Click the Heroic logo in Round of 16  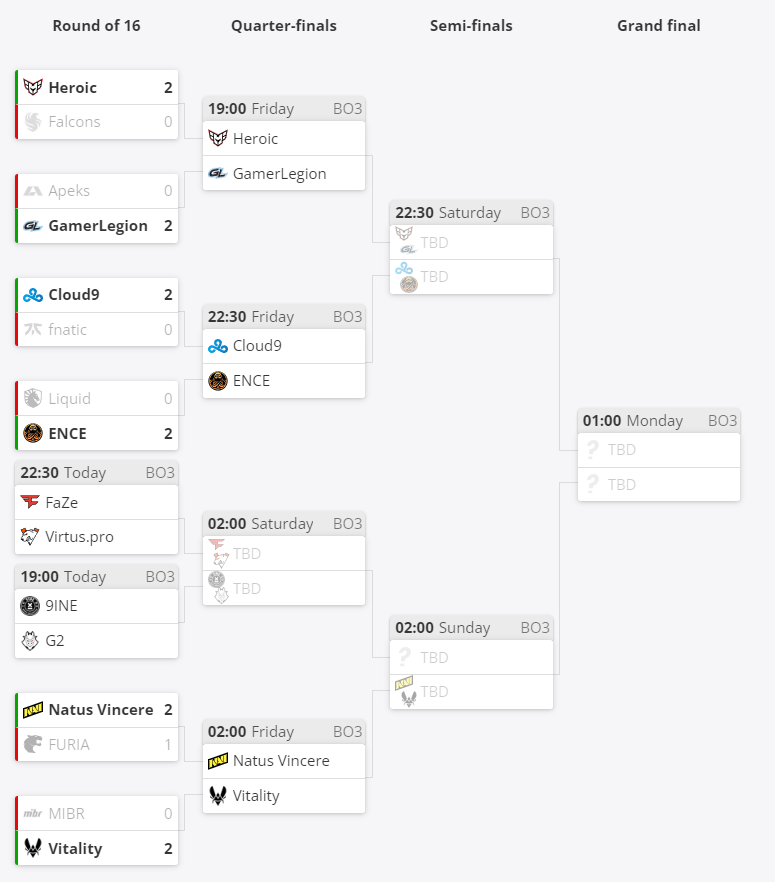click(x=33, y=87)
